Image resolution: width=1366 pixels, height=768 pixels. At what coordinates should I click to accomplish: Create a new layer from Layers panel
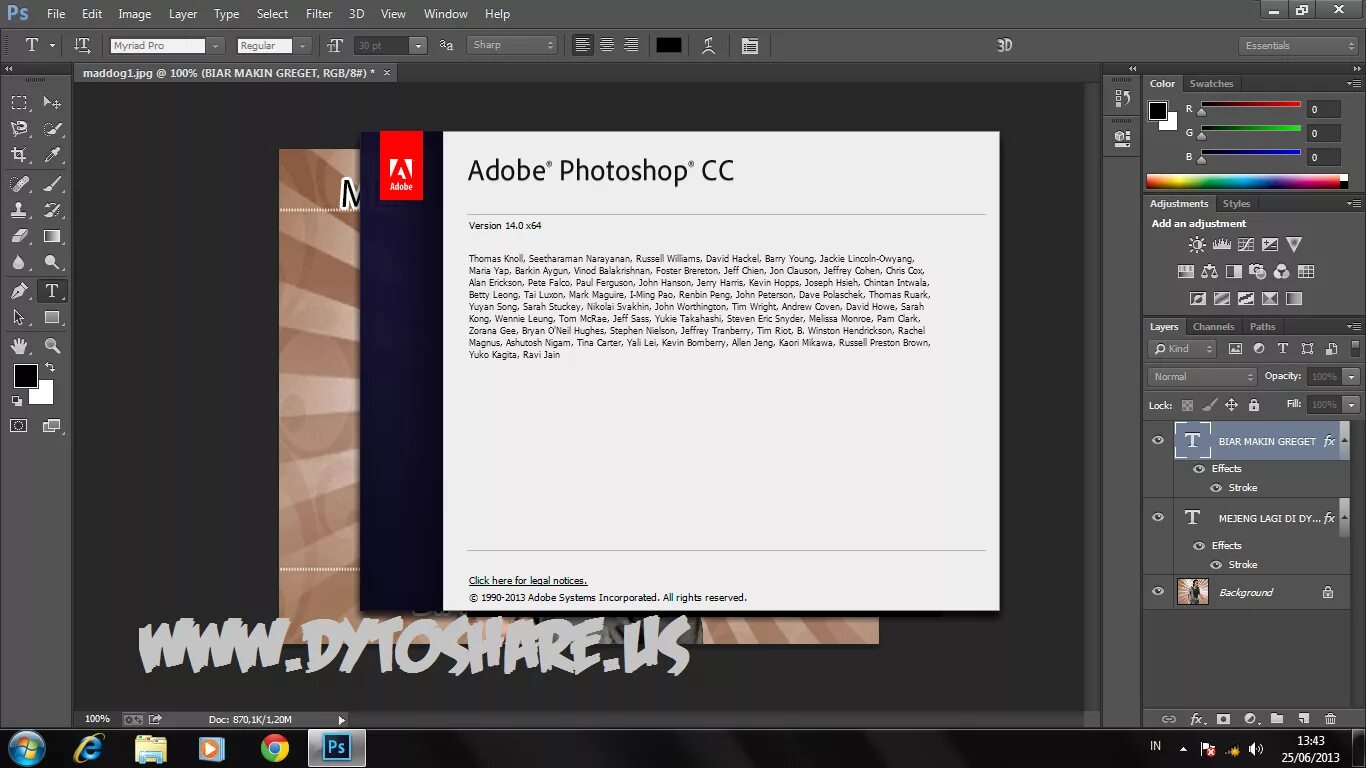pyautogui.click(x=1303, y=718)
